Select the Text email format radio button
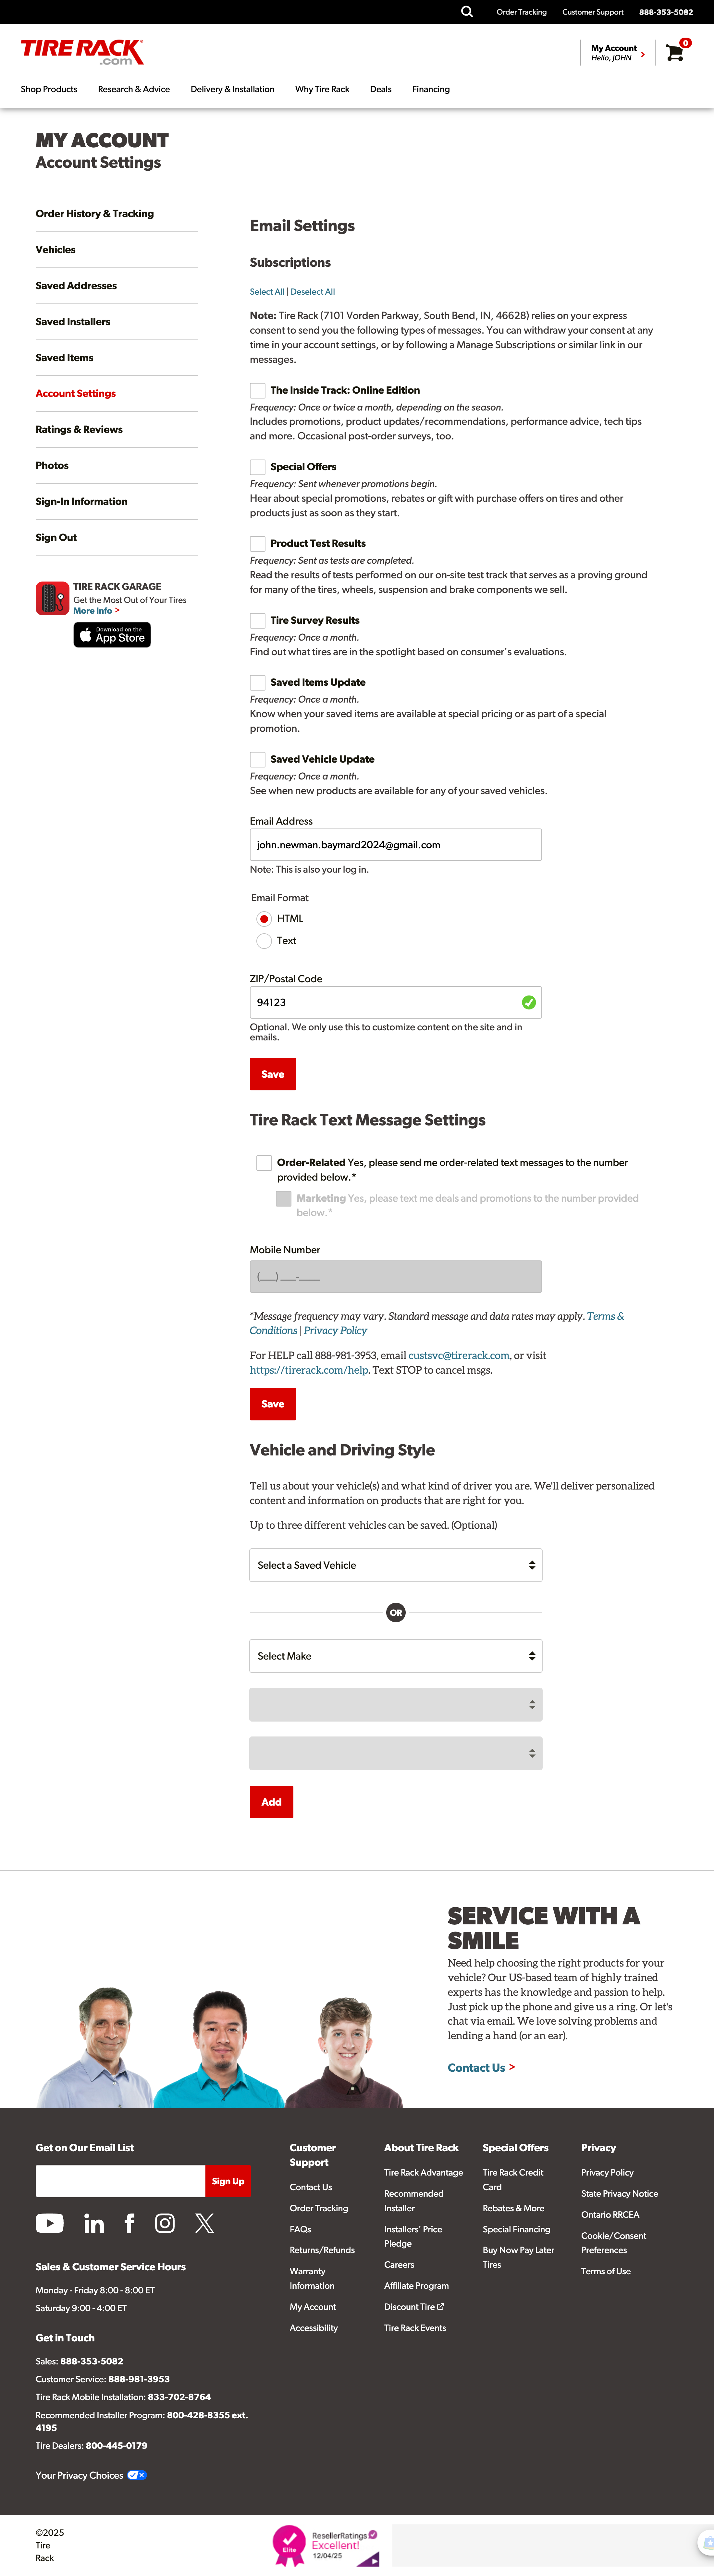This screenshot has height=2576, width=714. pos(264,941)
